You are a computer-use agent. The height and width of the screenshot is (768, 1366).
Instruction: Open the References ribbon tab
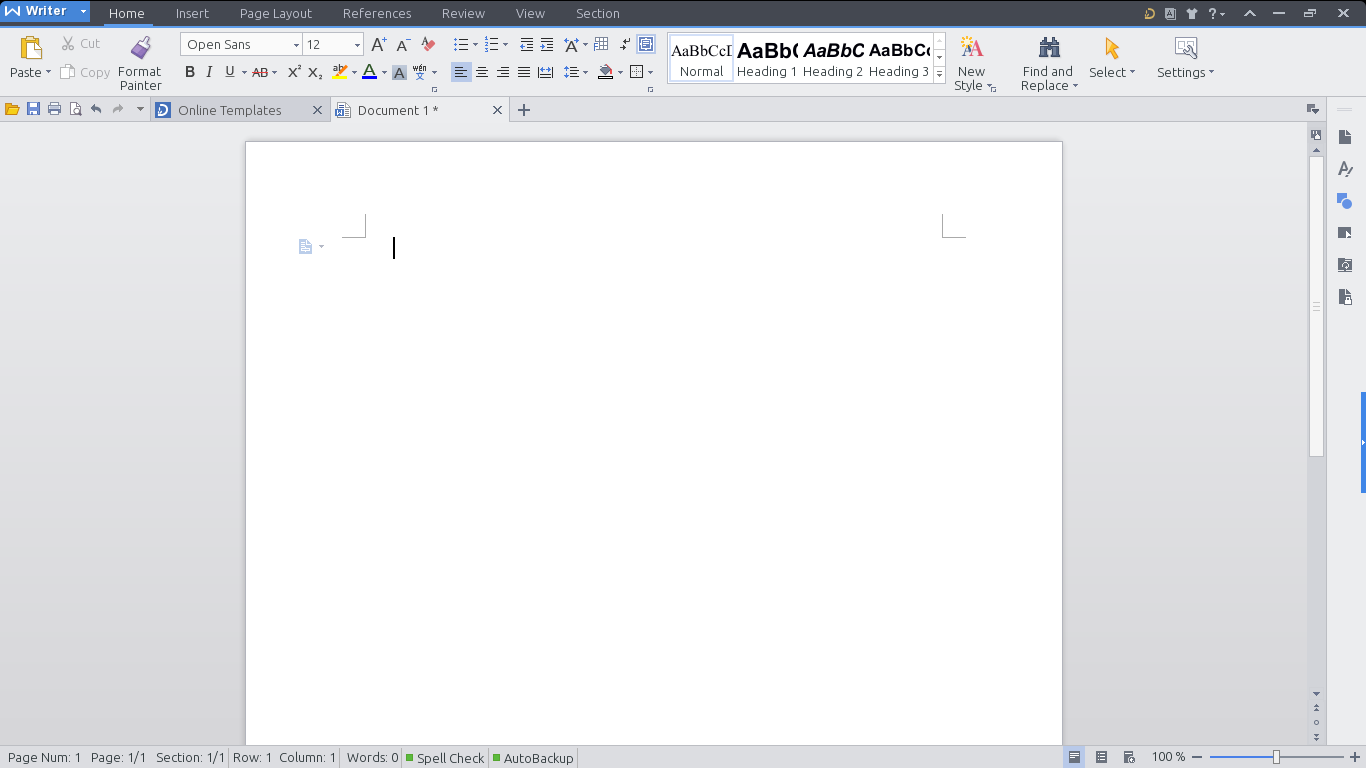pos(377,13)
